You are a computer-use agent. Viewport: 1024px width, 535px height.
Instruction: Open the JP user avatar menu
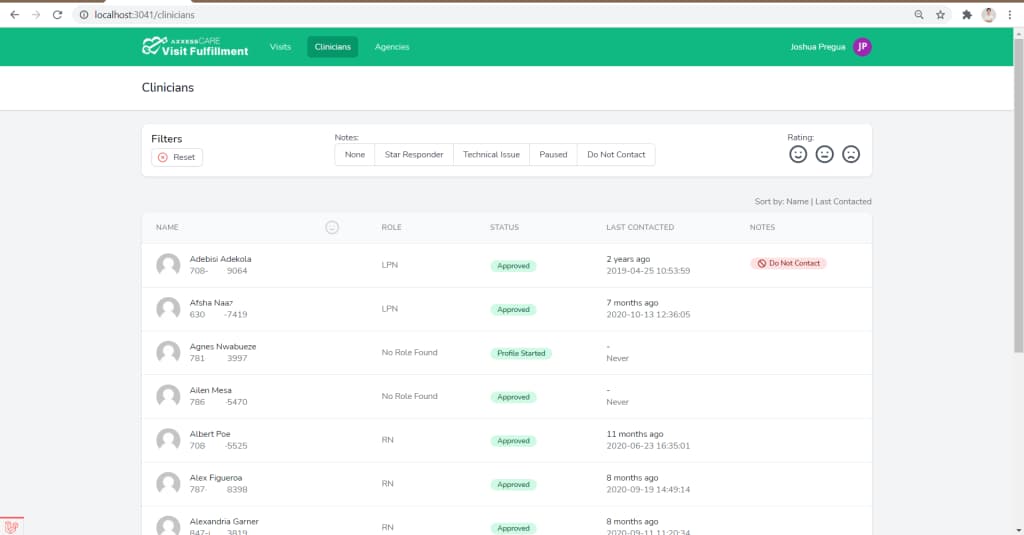point(862,46)
